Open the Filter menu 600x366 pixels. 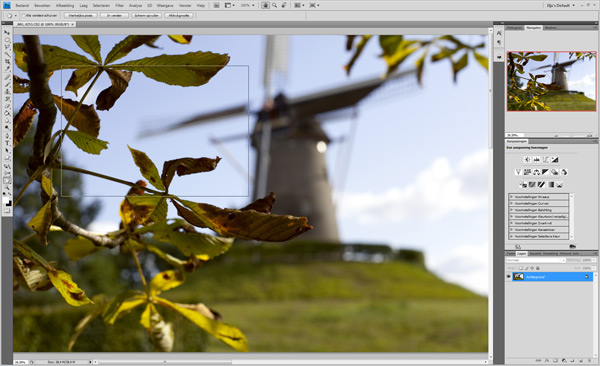pyautogui.click(x=120, y=5)
